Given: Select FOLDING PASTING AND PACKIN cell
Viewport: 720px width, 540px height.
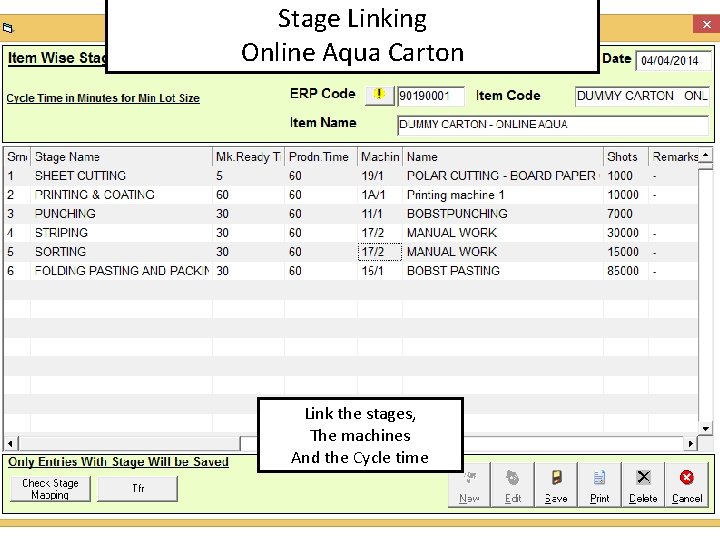Looking at the screenshot, I should pos(121,270).
